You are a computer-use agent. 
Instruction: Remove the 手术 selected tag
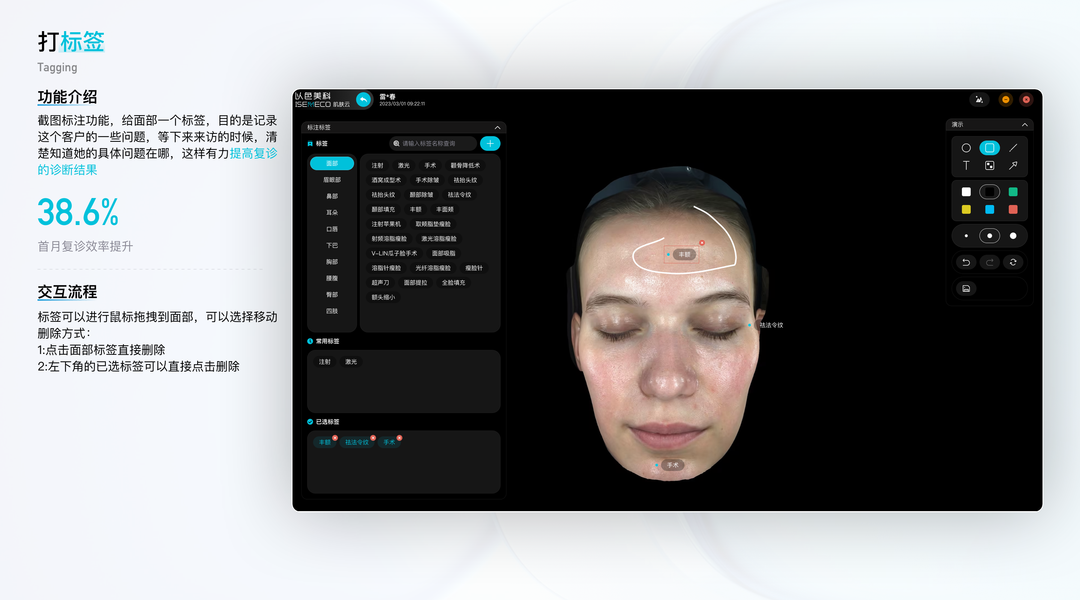(399, 438)
